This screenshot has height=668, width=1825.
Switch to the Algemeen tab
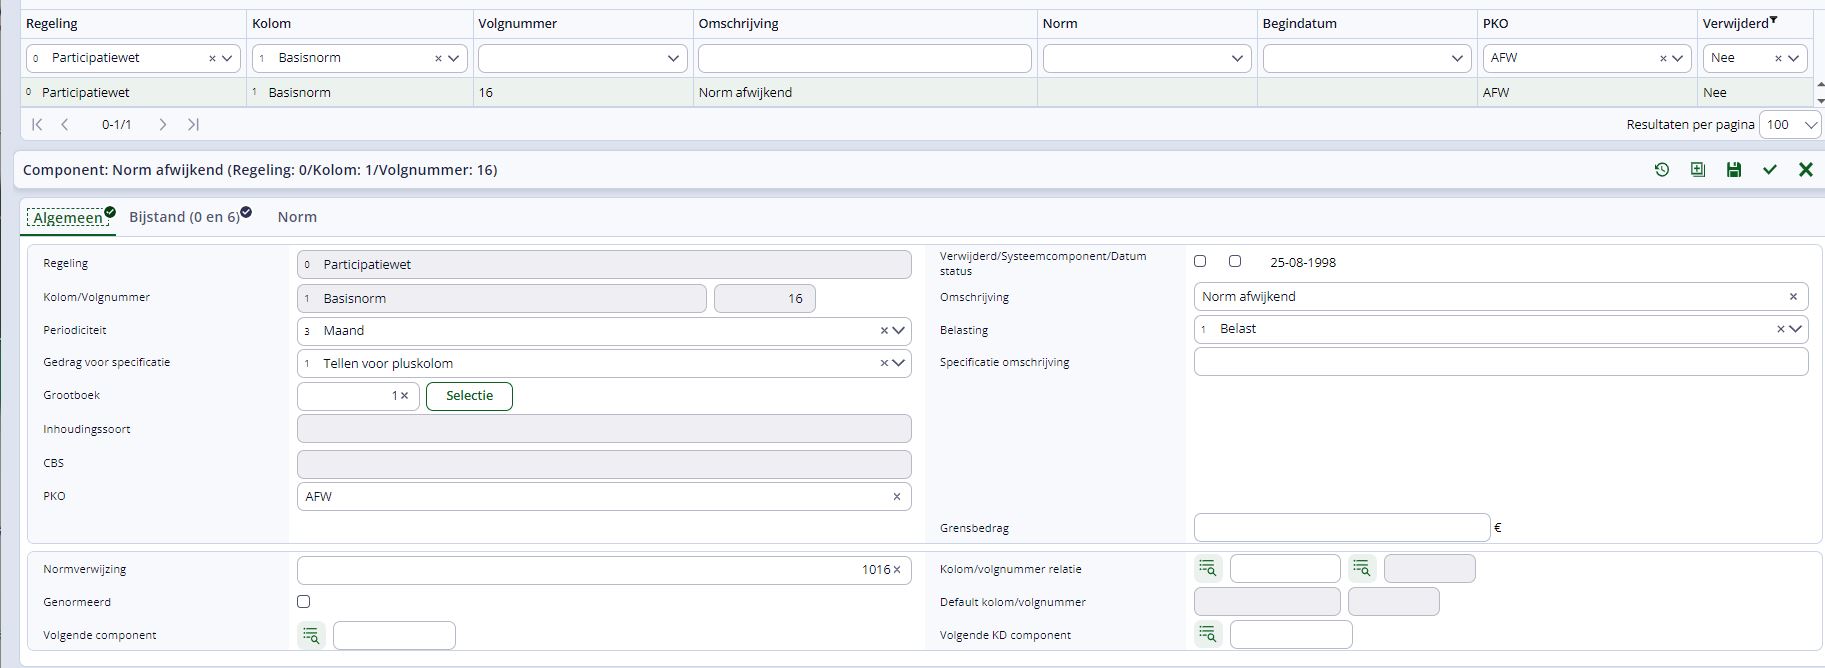(68, 217)
